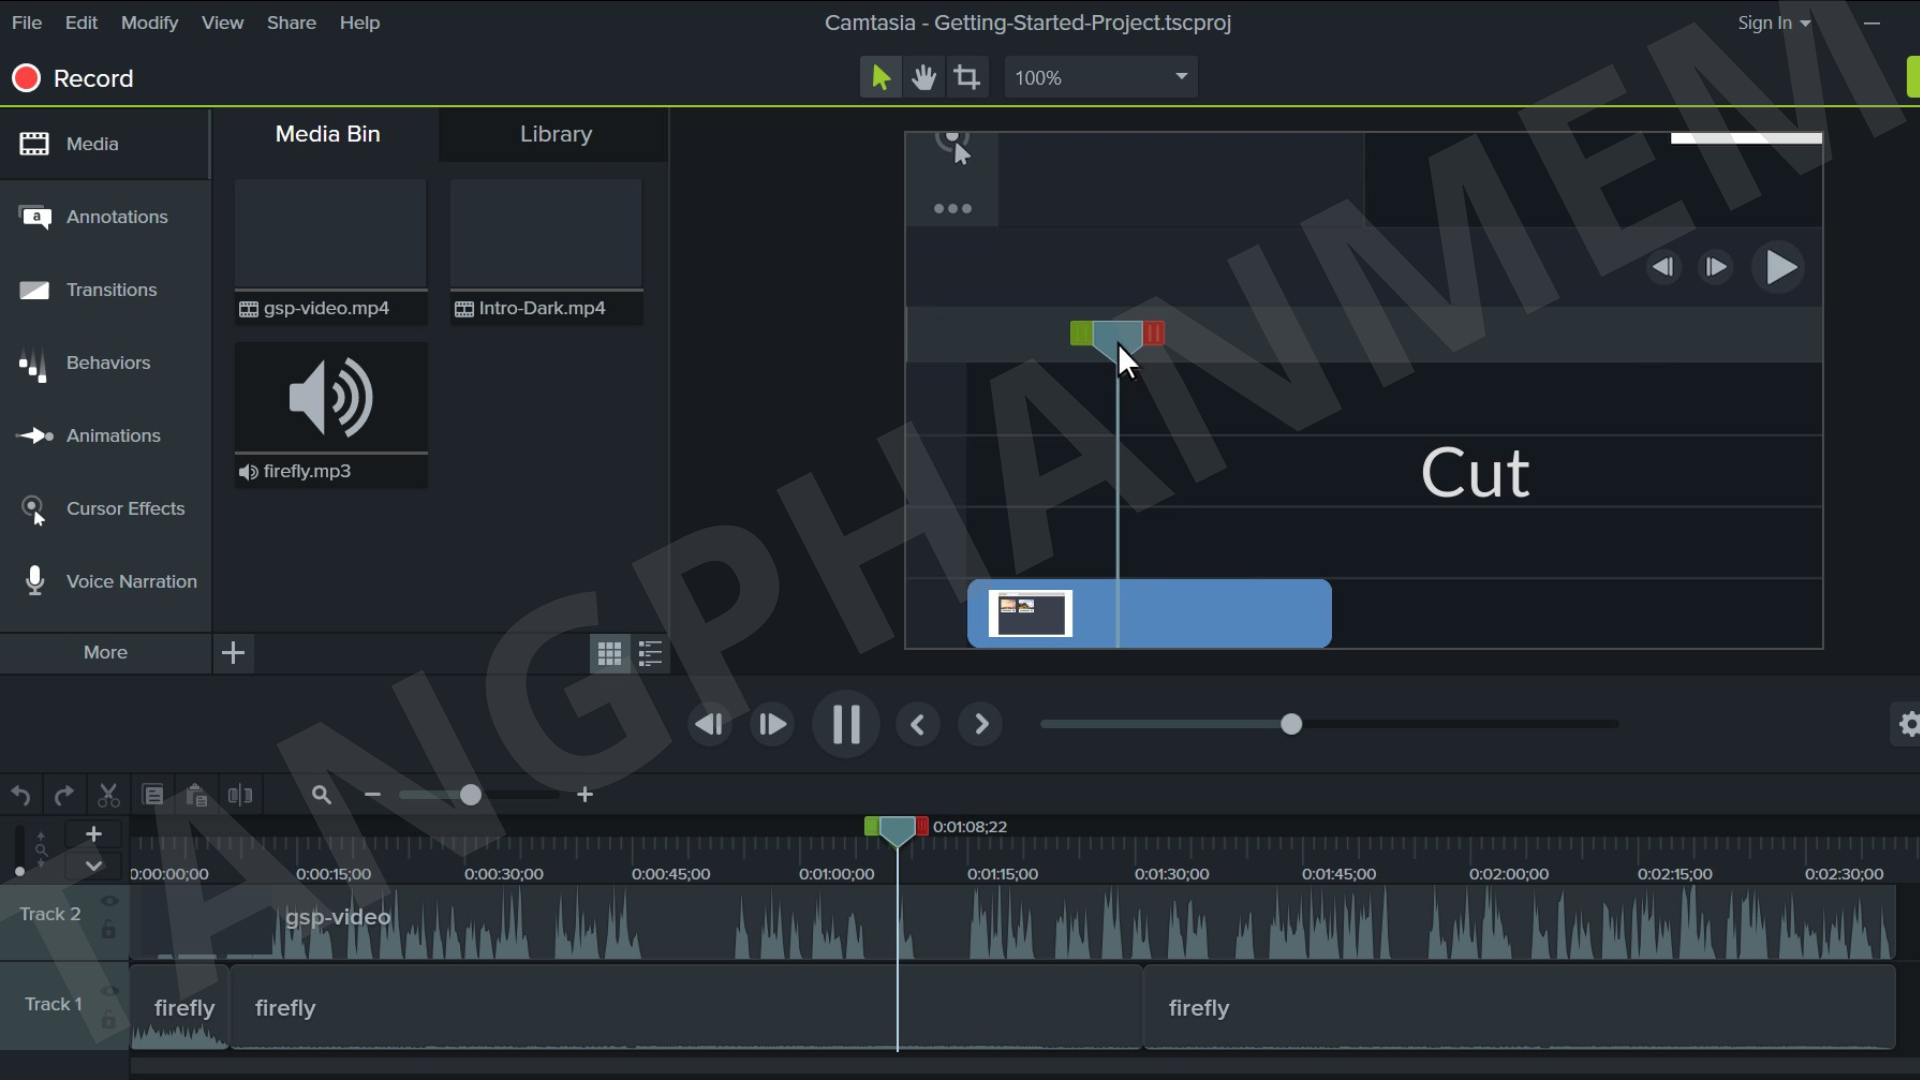Viewport: 1920px width, 1080px height.
Task: Select the Crop tool
Action: (x=967, y=77)
